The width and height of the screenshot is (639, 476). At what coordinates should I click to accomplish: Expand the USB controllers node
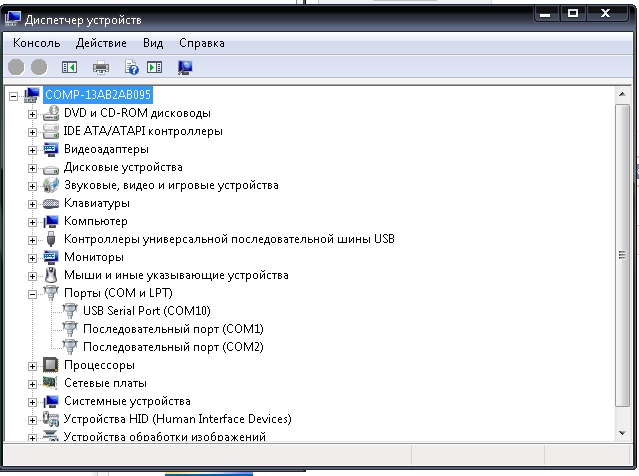32,240
